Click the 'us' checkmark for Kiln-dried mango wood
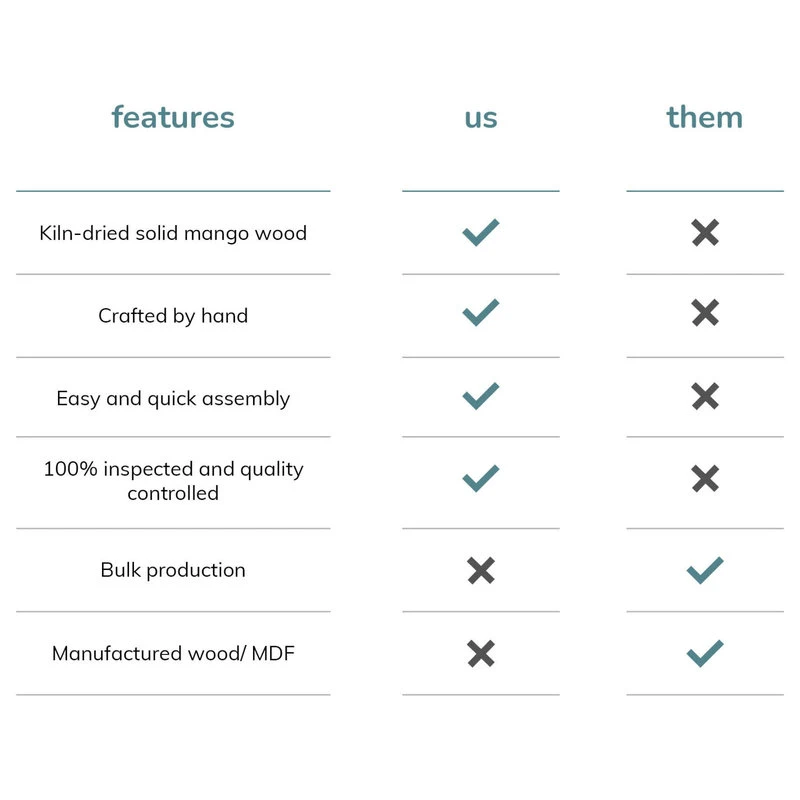This screenshot has width=800, height=800. click(481, 233)
